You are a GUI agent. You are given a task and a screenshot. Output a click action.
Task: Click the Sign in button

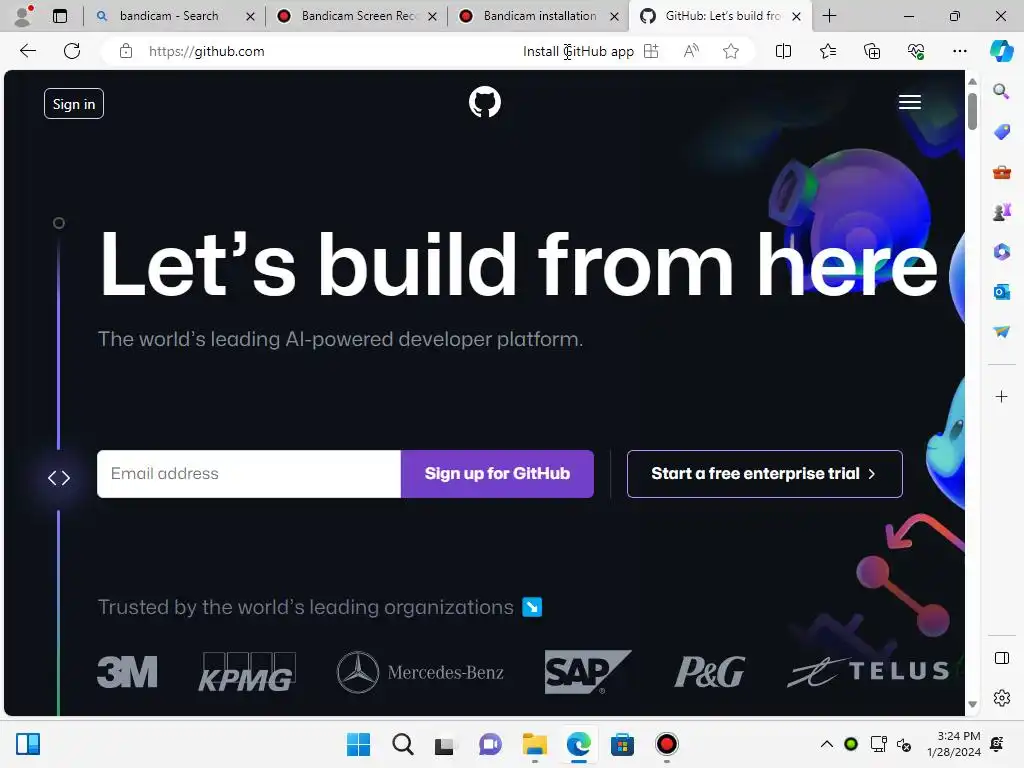tap(74, 104)
